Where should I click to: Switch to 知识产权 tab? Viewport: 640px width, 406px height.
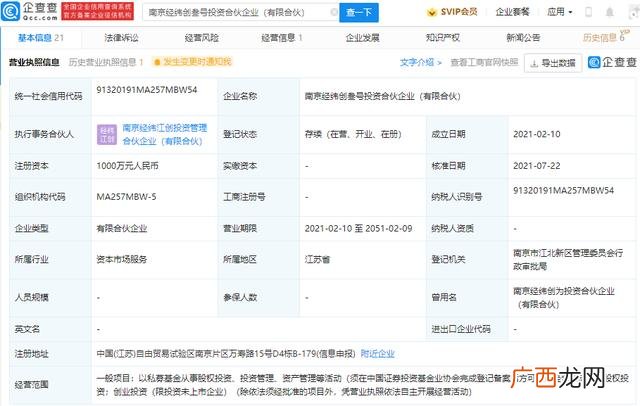click(443, 38)
